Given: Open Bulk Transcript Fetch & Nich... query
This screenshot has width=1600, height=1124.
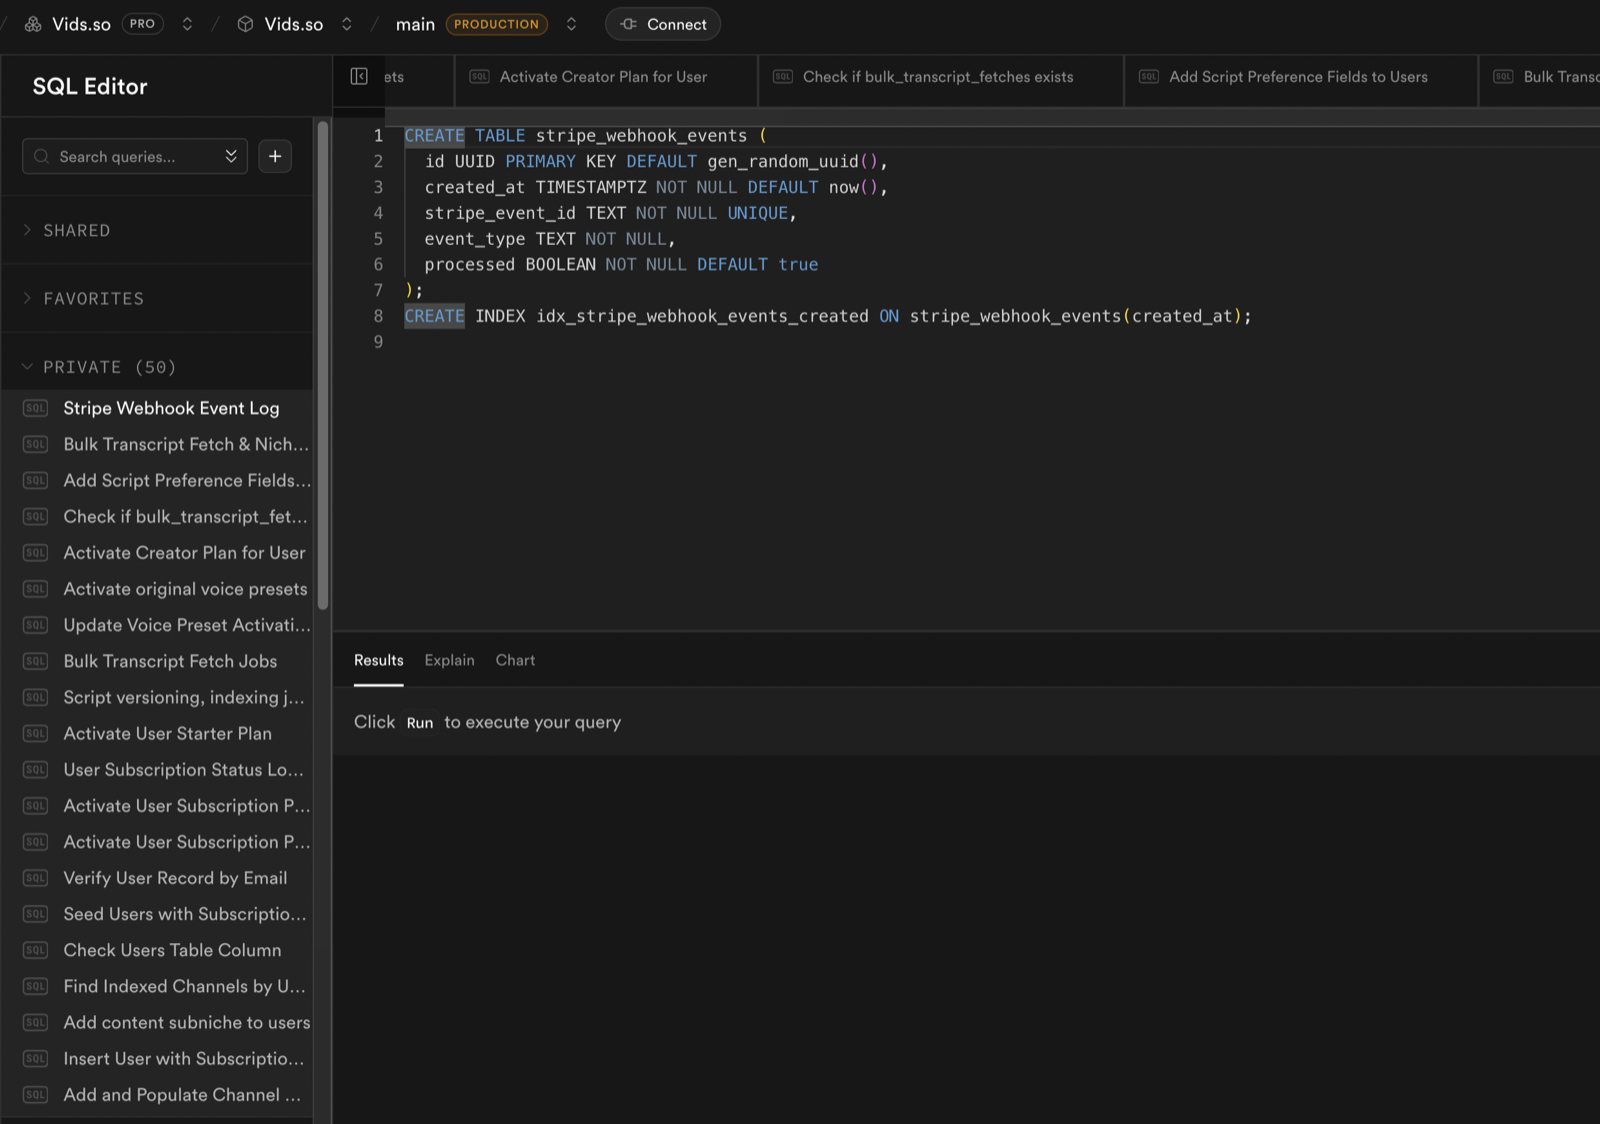Looking at the screenshot, I should [157, 444].
